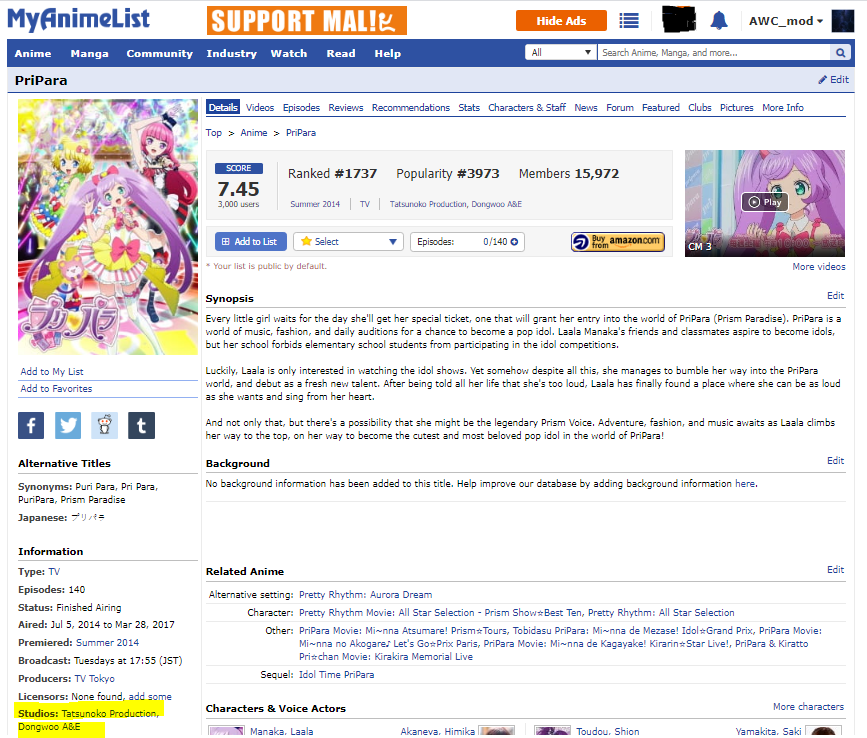The height and width of the screenshot is (738, 867).
Task: Click the search magnifier button
Action: 840,53
